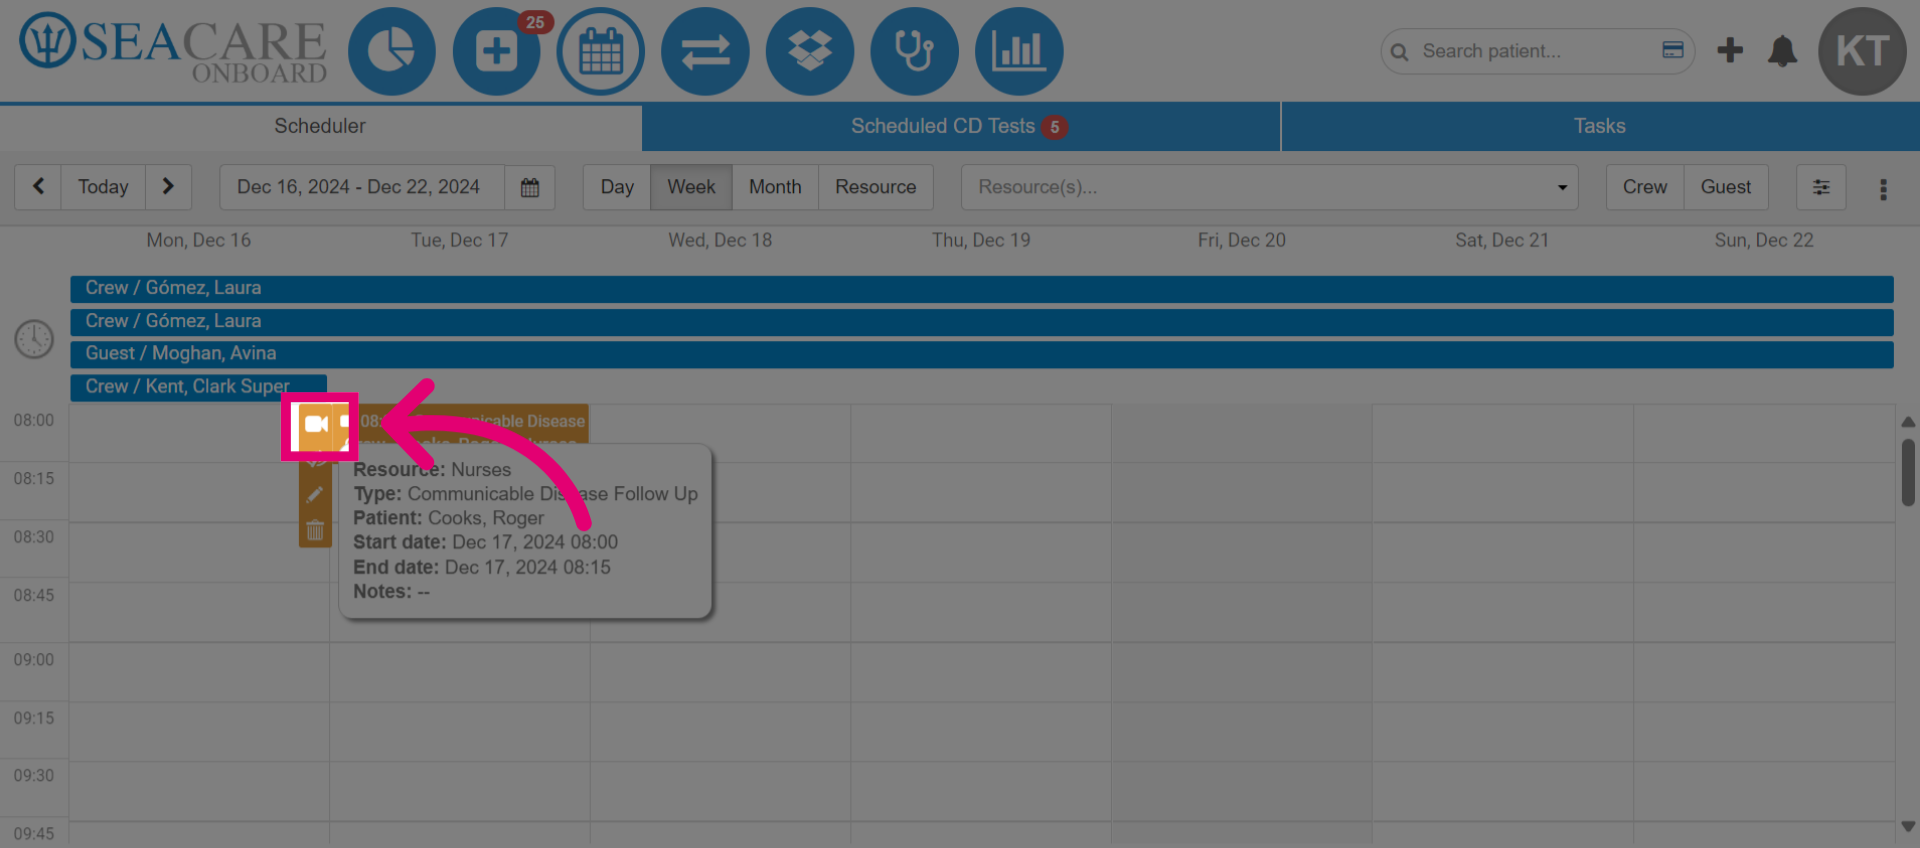Click the SeaCare Onboard logo
Image resolution: width=1920 pixels, height=848 pixels.
(174, 49)
